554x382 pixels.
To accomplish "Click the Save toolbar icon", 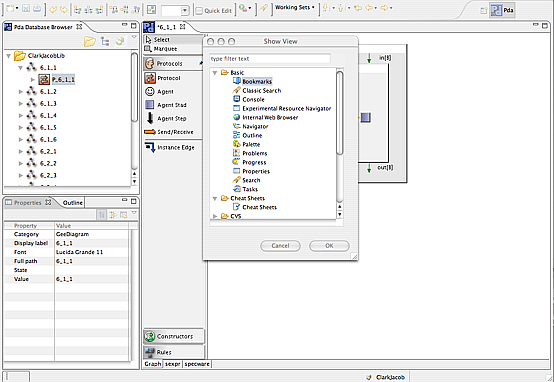I will 26,8.
